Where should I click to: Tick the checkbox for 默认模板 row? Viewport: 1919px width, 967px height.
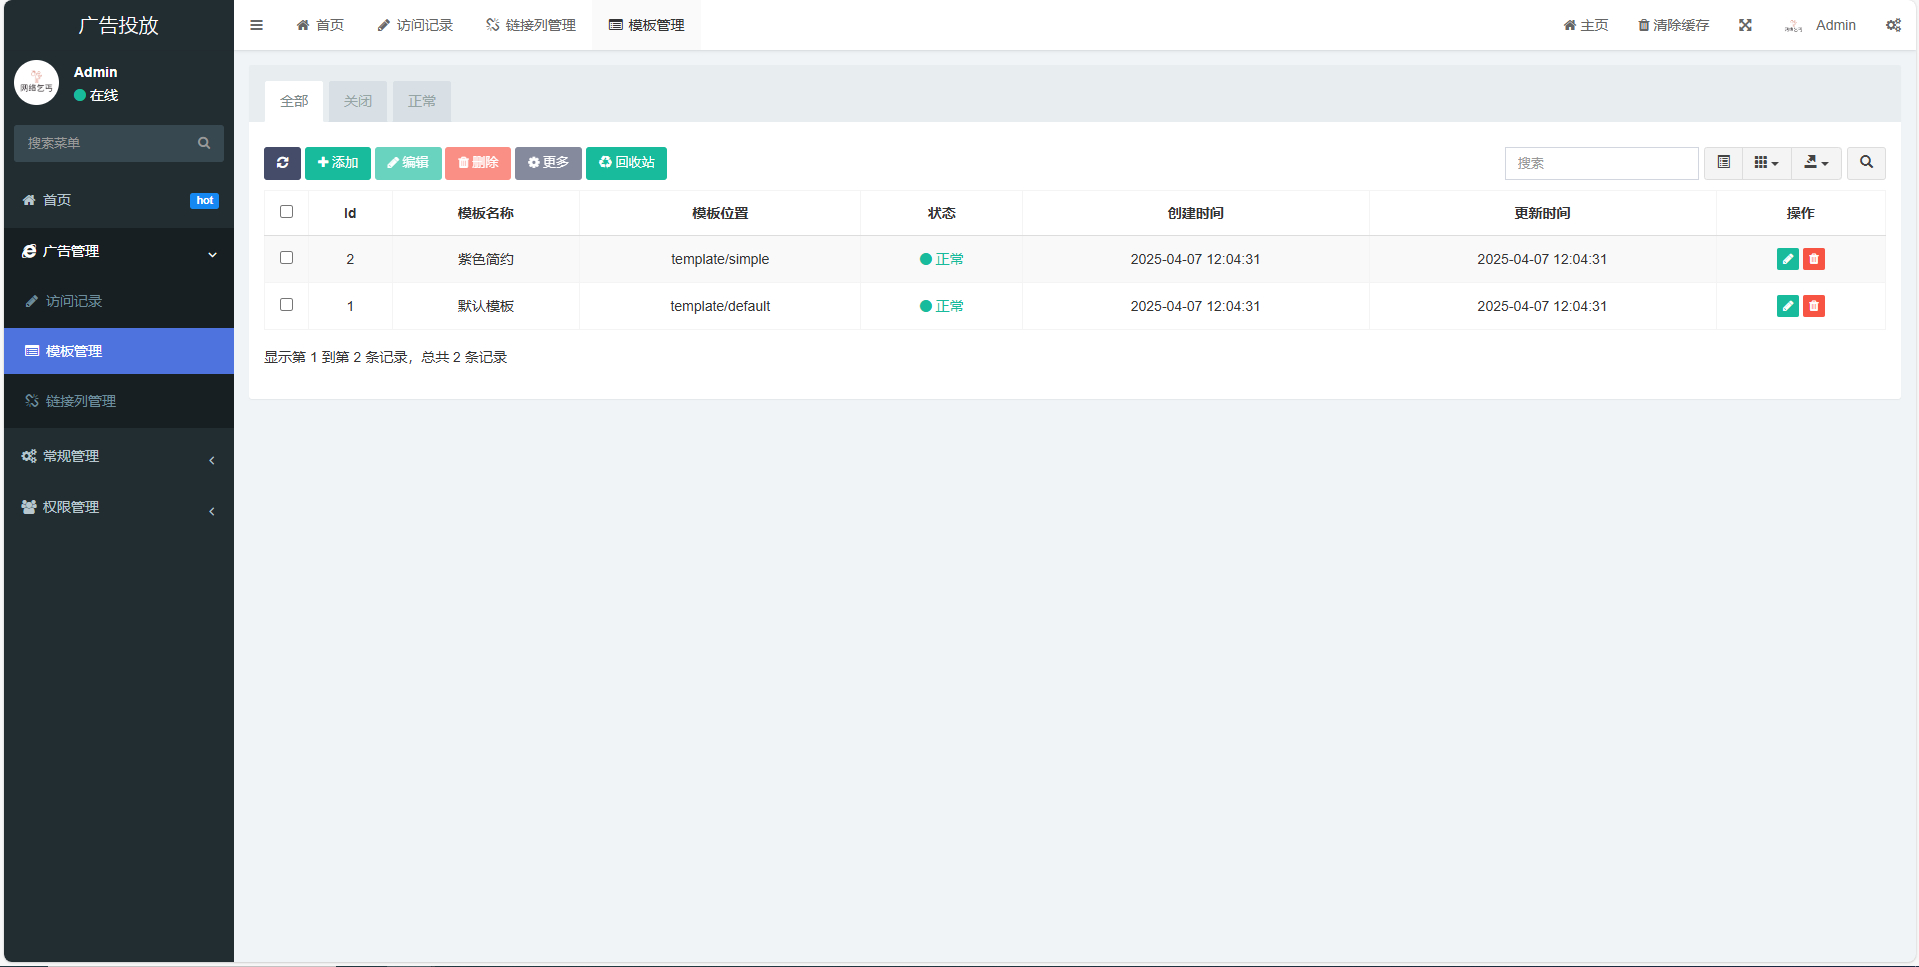287,305
